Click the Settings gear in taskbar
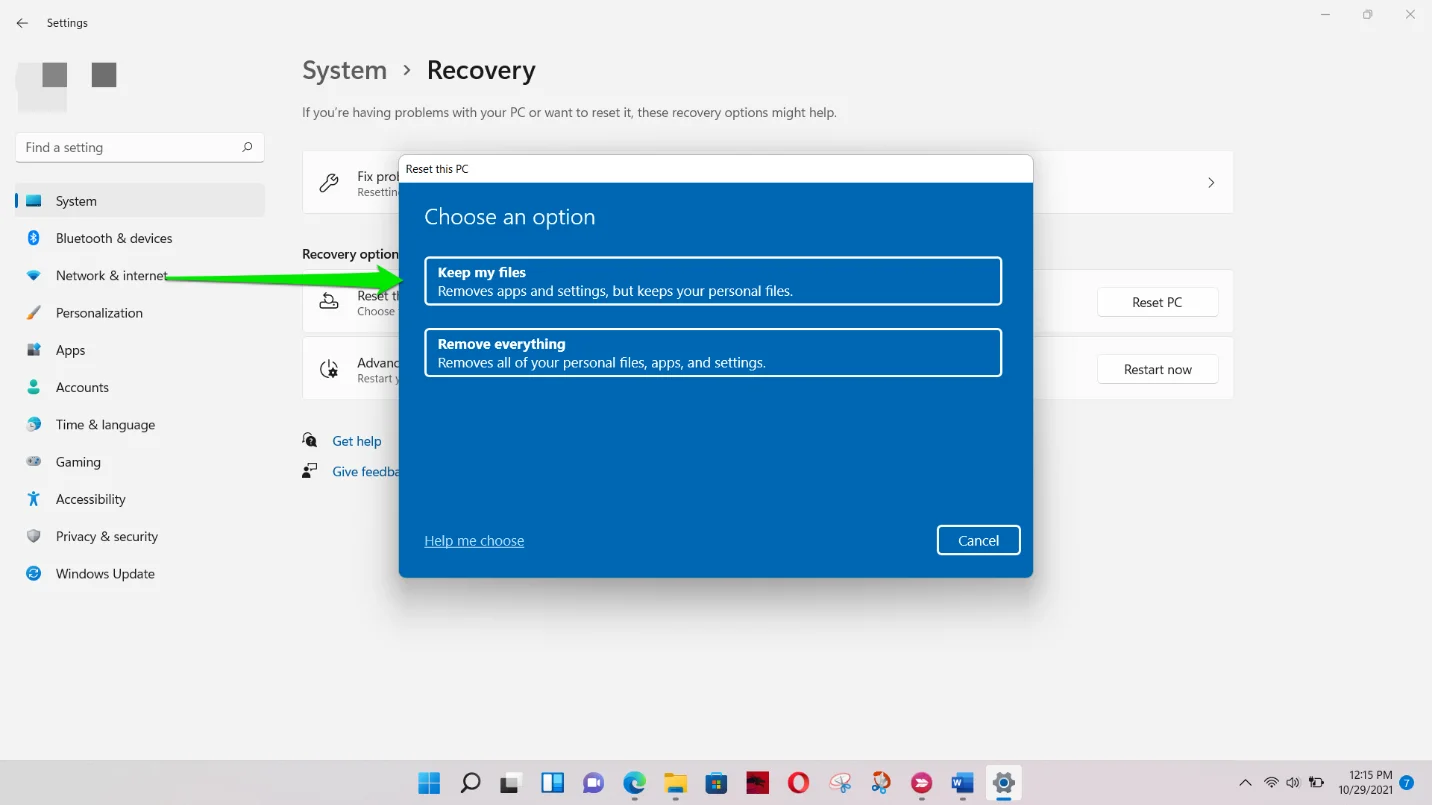The width and height of the screenshot is (1432, 805). pos(1003,782)
